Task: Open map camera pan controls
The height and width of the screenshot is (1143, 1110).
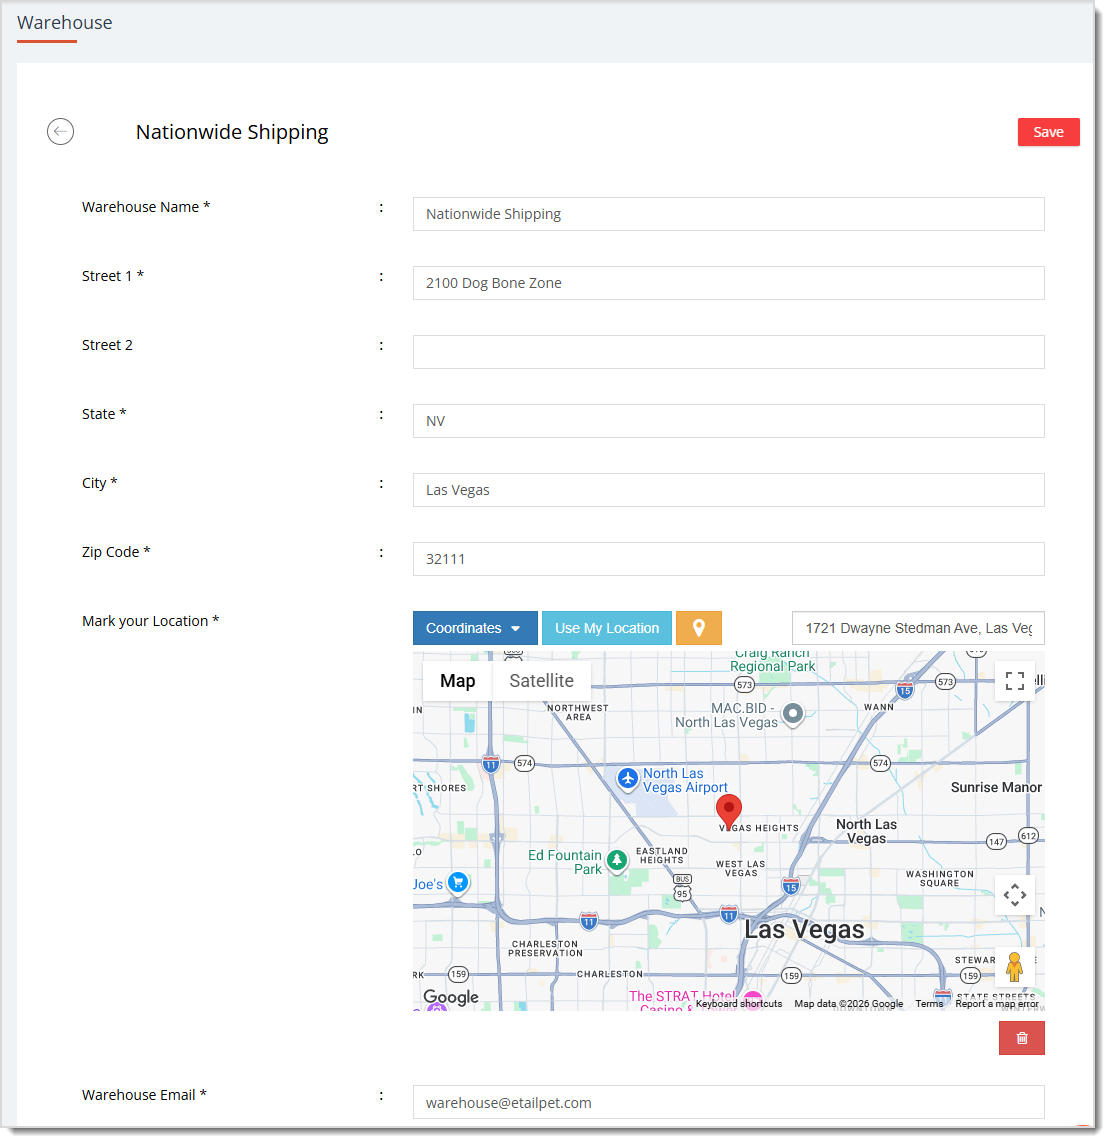Action: (x=1015, y=895)
